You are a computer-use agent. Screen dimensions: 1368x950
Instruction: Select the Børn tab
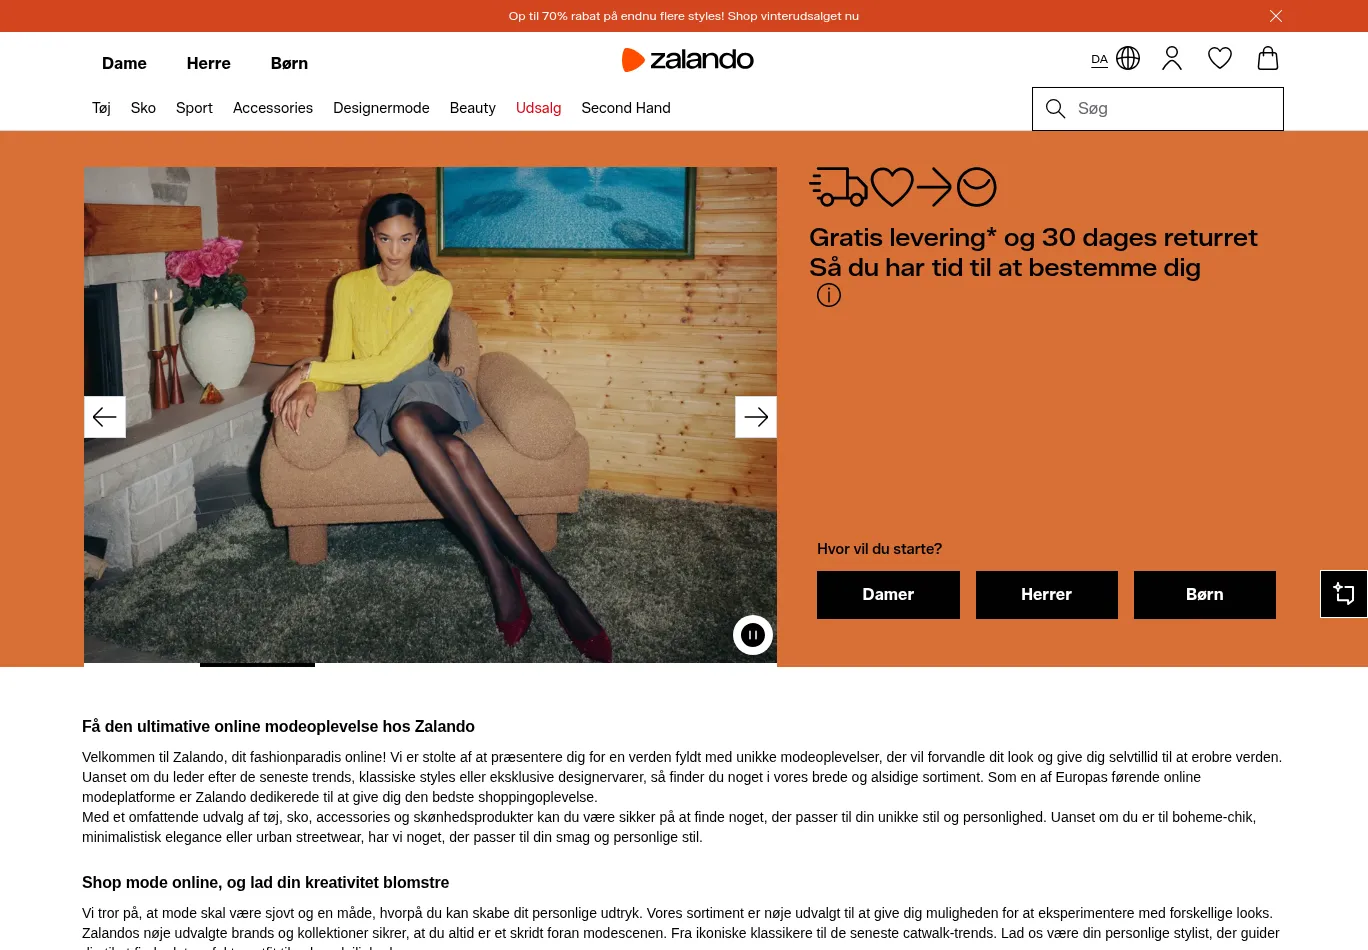tap(289, 63)
